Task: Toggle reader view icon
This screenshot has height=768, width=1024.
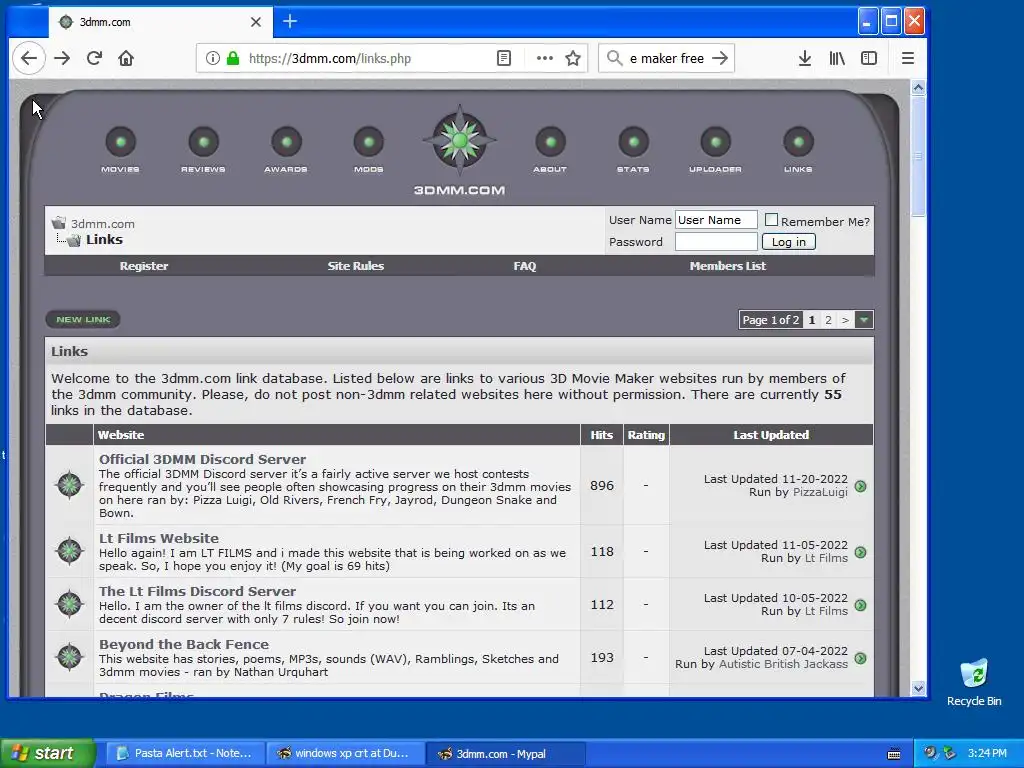Action: [504, 58]
